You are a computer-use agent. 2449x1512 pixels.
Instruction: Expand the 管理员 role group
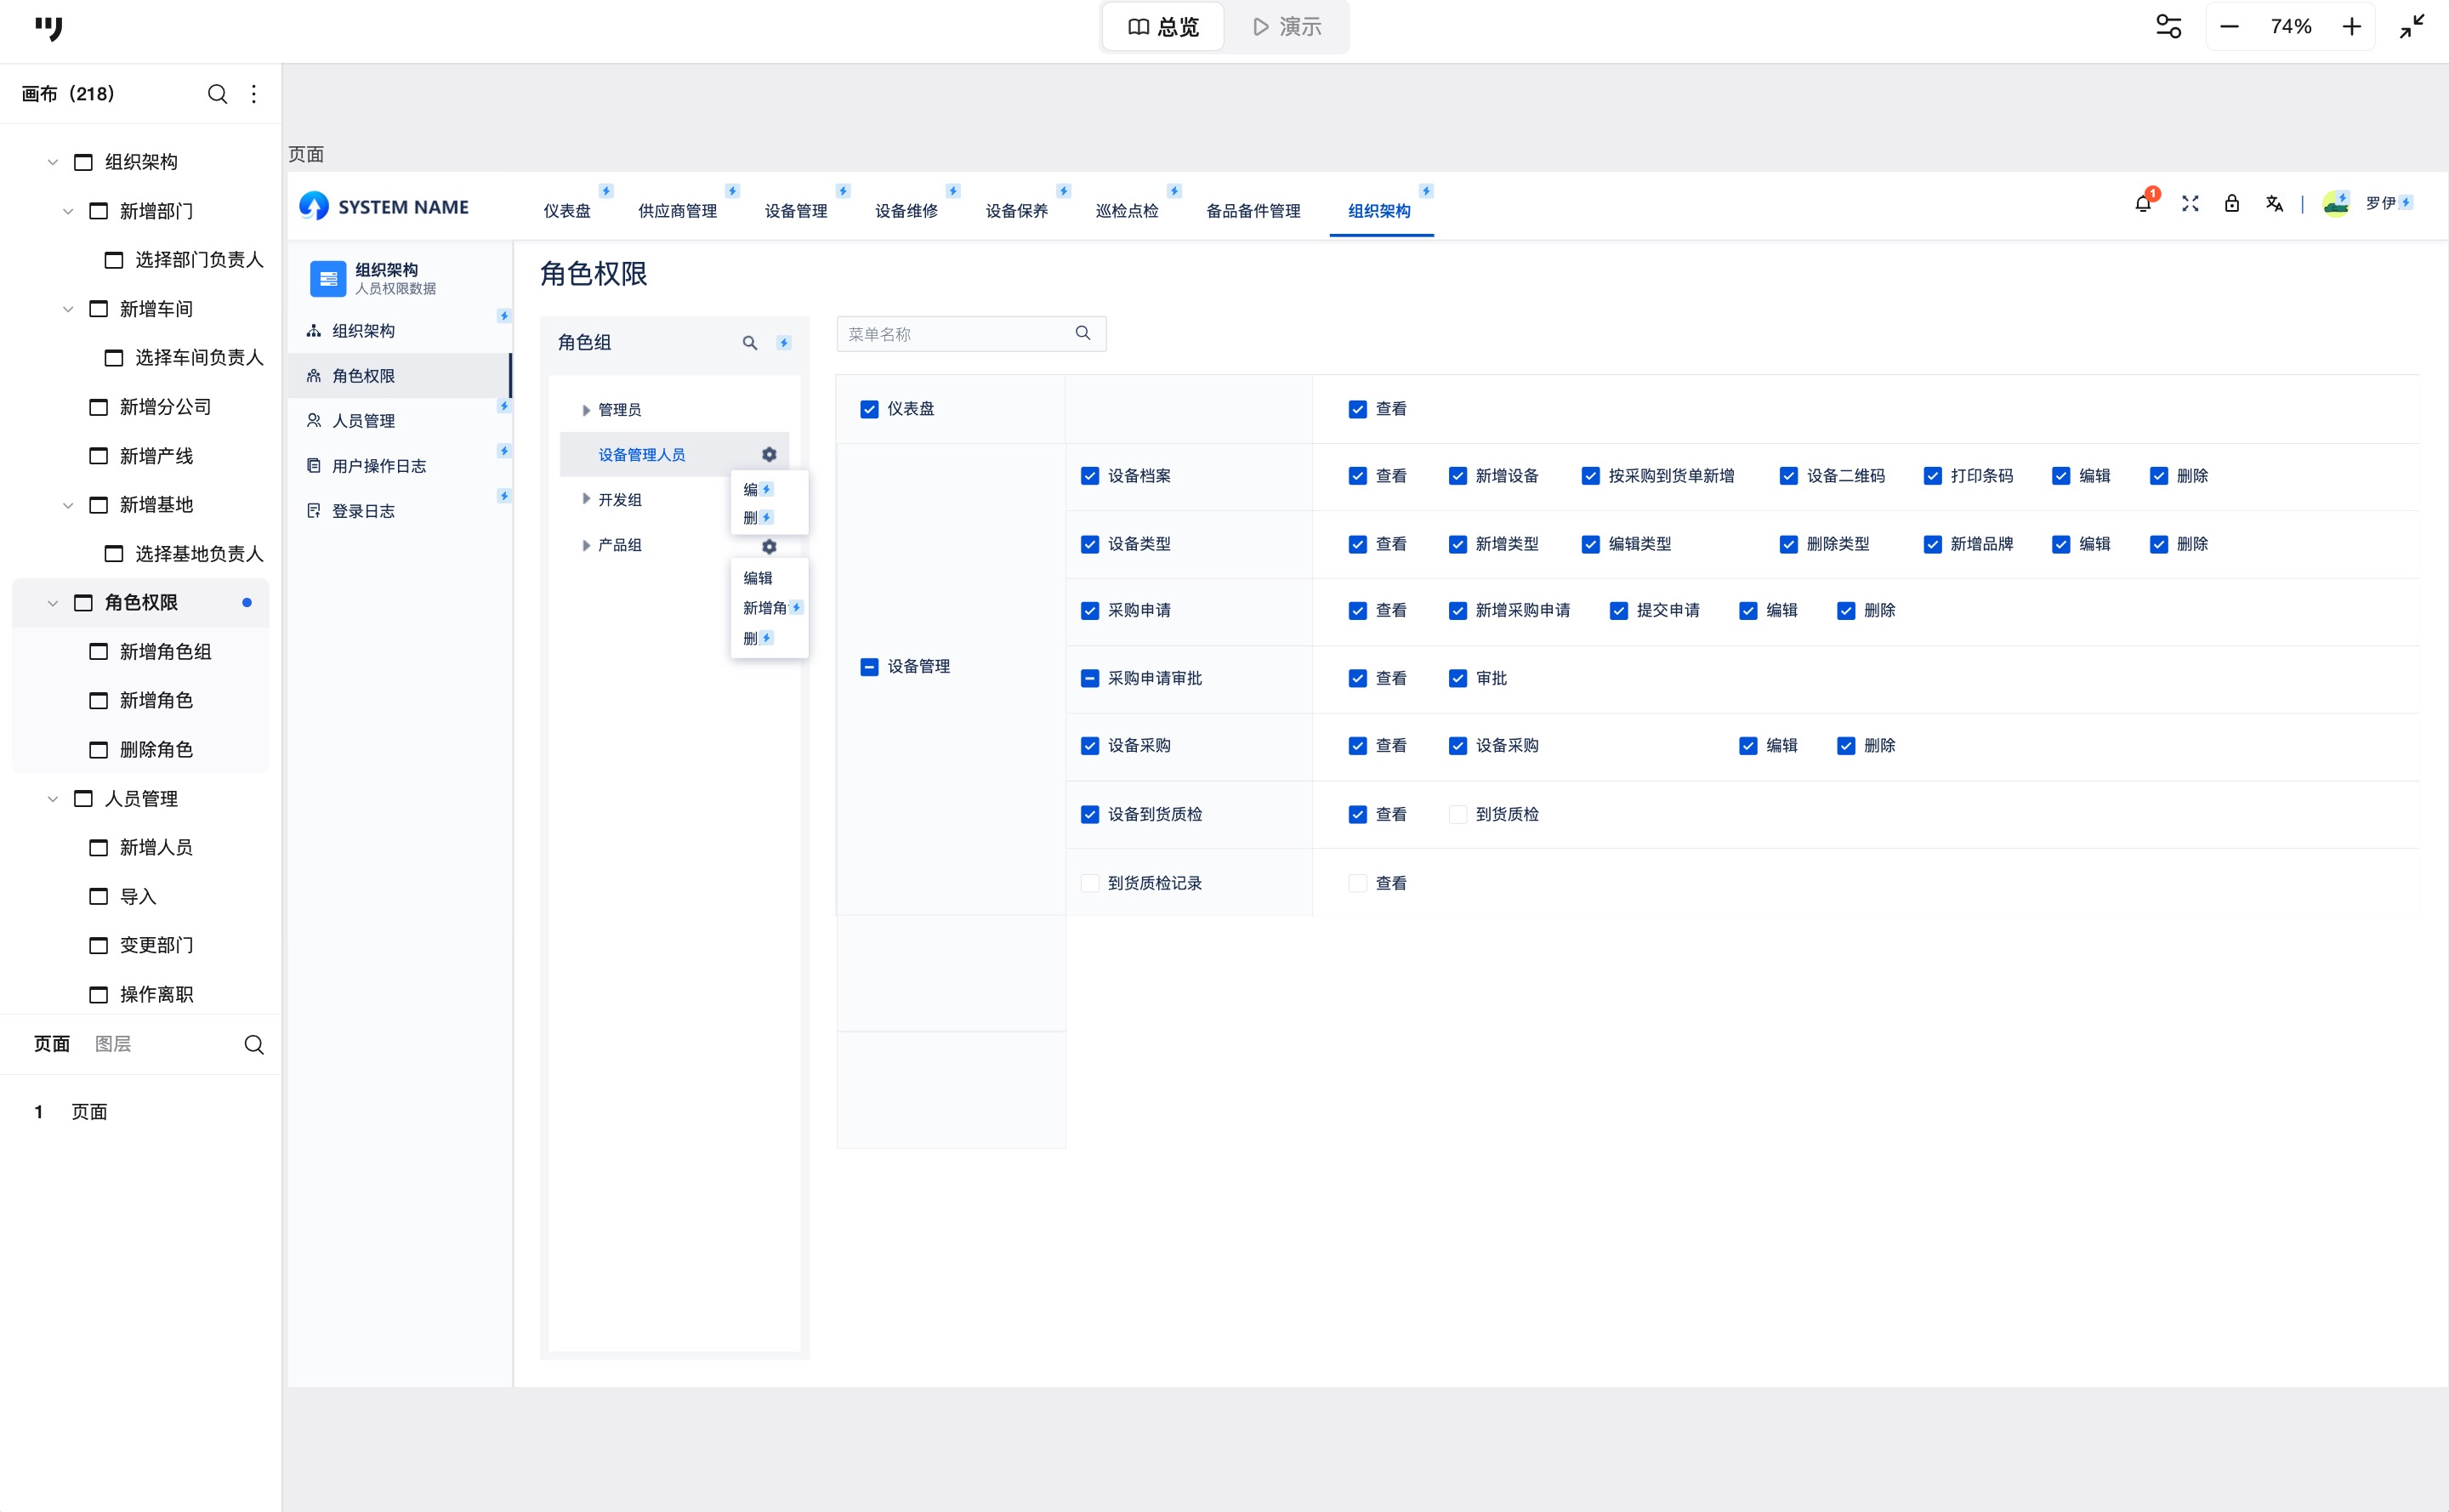coord(586,410)
